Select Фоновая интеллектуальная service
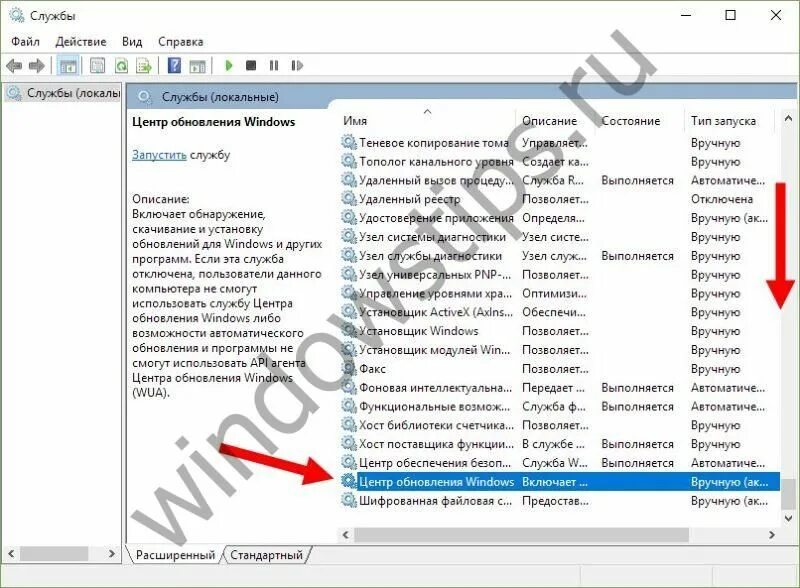The width and height of the screenshot is (800, 588). click(x=560, y=388)
